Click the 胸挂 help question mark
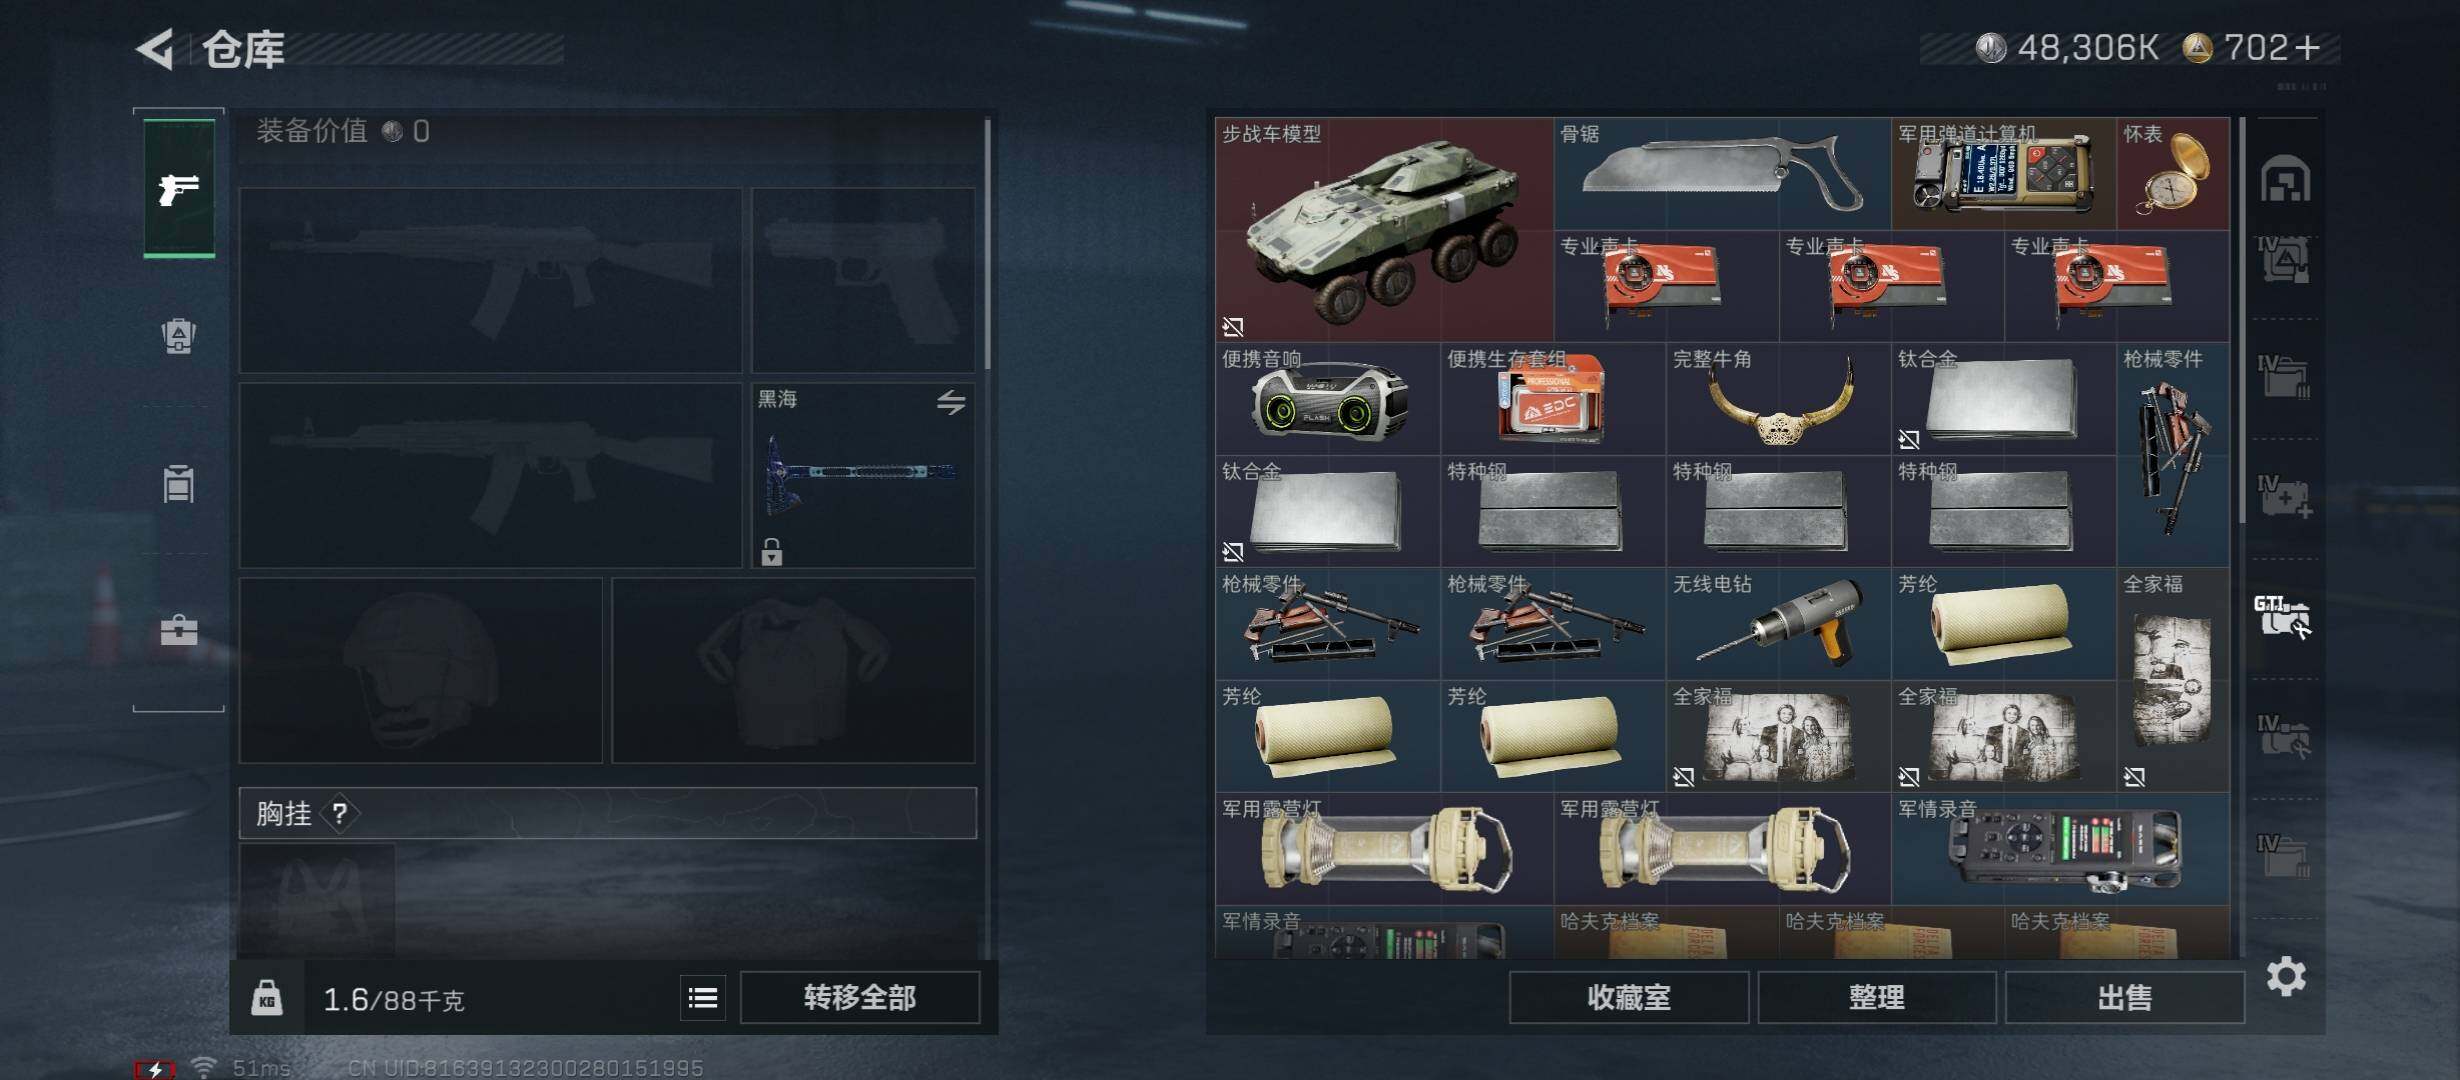 (340, 813)
